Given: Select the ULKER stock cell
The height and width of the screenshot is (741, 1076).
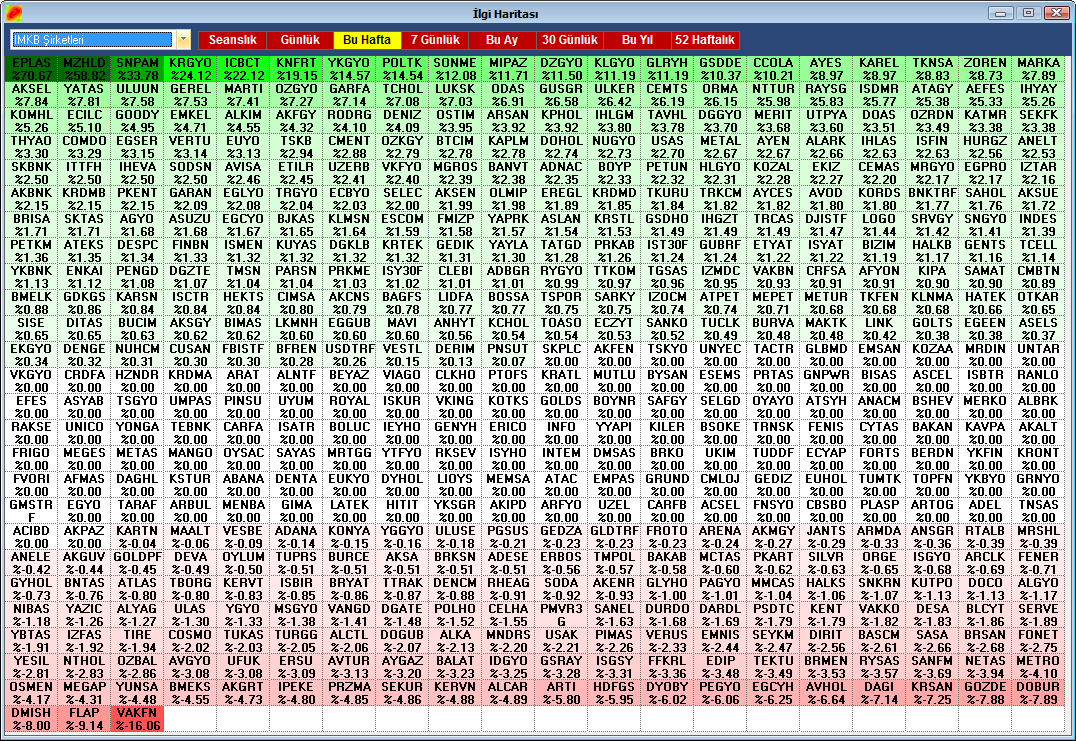Looking at the screenshot, I should coord(614,95).
